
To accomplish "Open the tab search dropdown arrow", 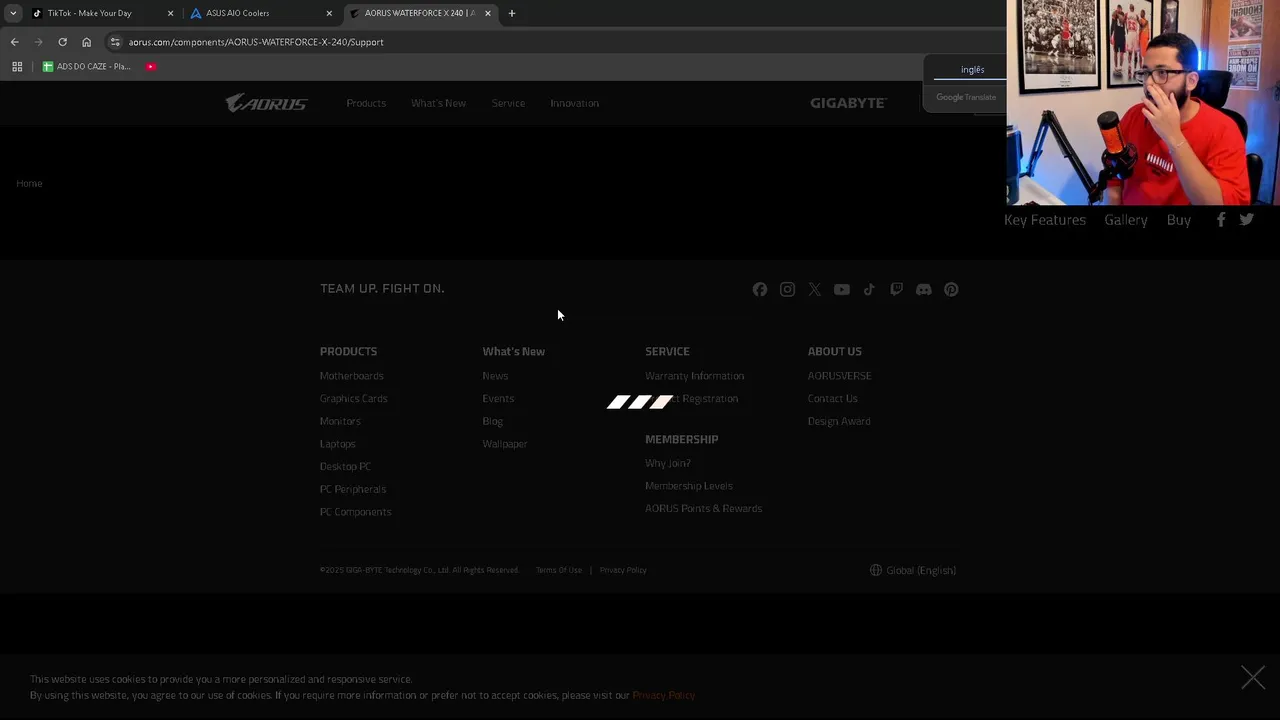I will [x=13, y=13].
